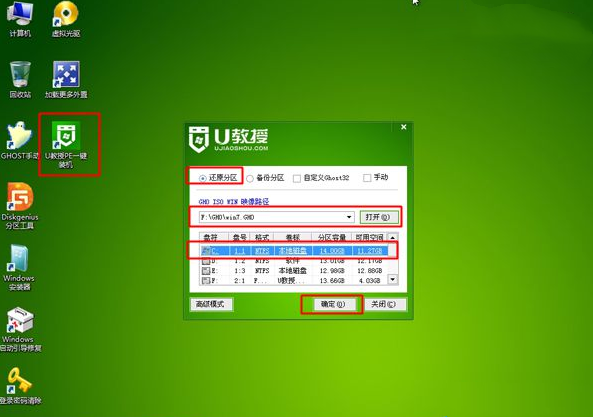Select the 还原分区 radio button
Screen dimensions: 593x417
point(203,178)
